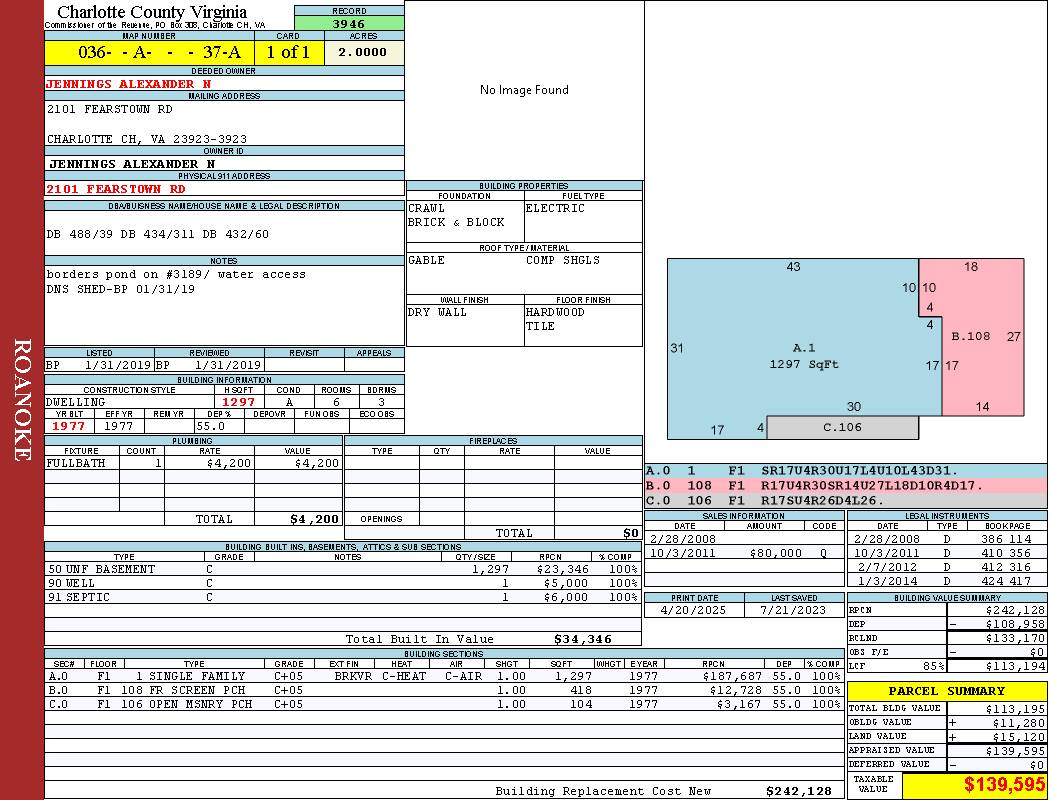Click the 91 SEPTIC built-in row
This screenshot has height=800, width=1050.
pyautogui.click(x=343, y=597)
